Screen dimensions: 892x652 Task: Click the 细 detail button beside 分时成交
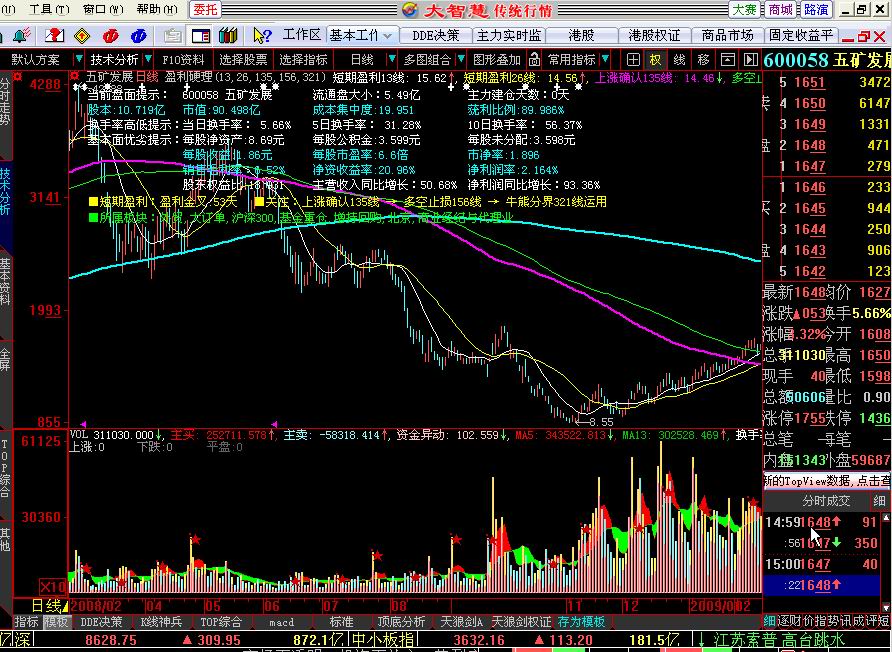pos(879,501)
